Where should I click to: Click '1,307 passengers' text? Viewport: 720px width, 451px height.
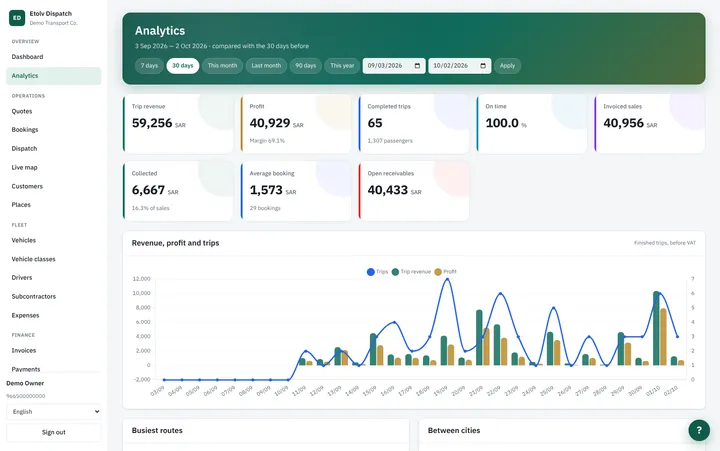tap(390, 141)
